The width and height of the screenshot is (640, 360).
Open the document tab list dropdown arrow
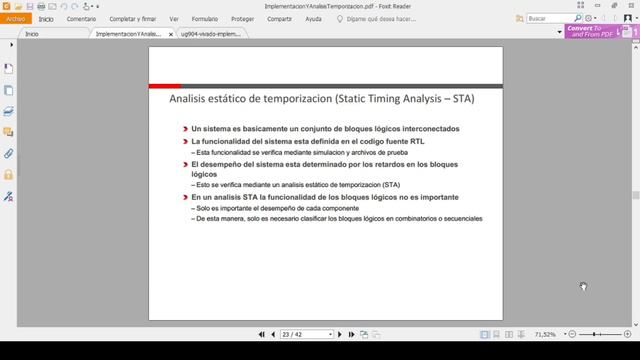pyautogui.click(x=559, y=32)
